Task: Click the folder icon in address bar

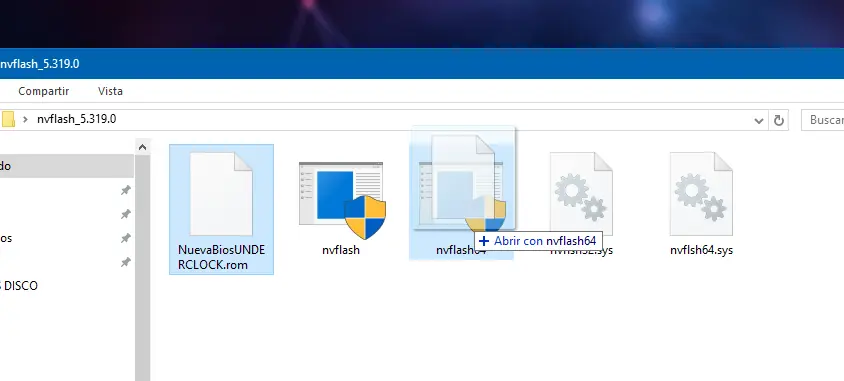Action: 8,119
